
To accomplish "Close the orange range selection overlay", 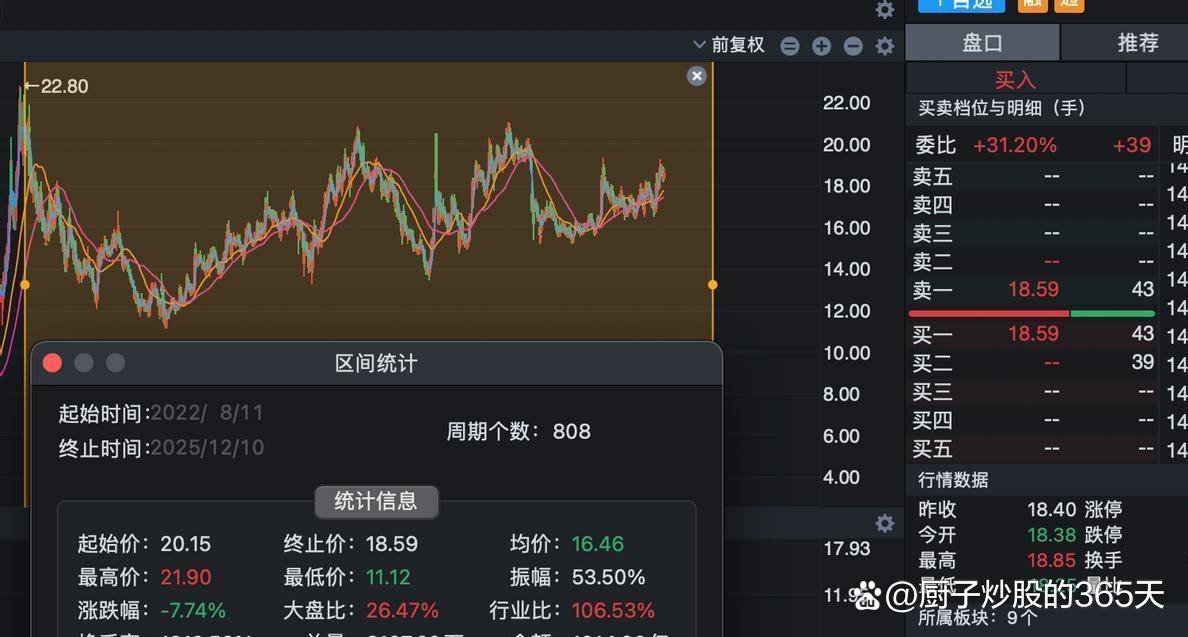I will pos(697,76).
